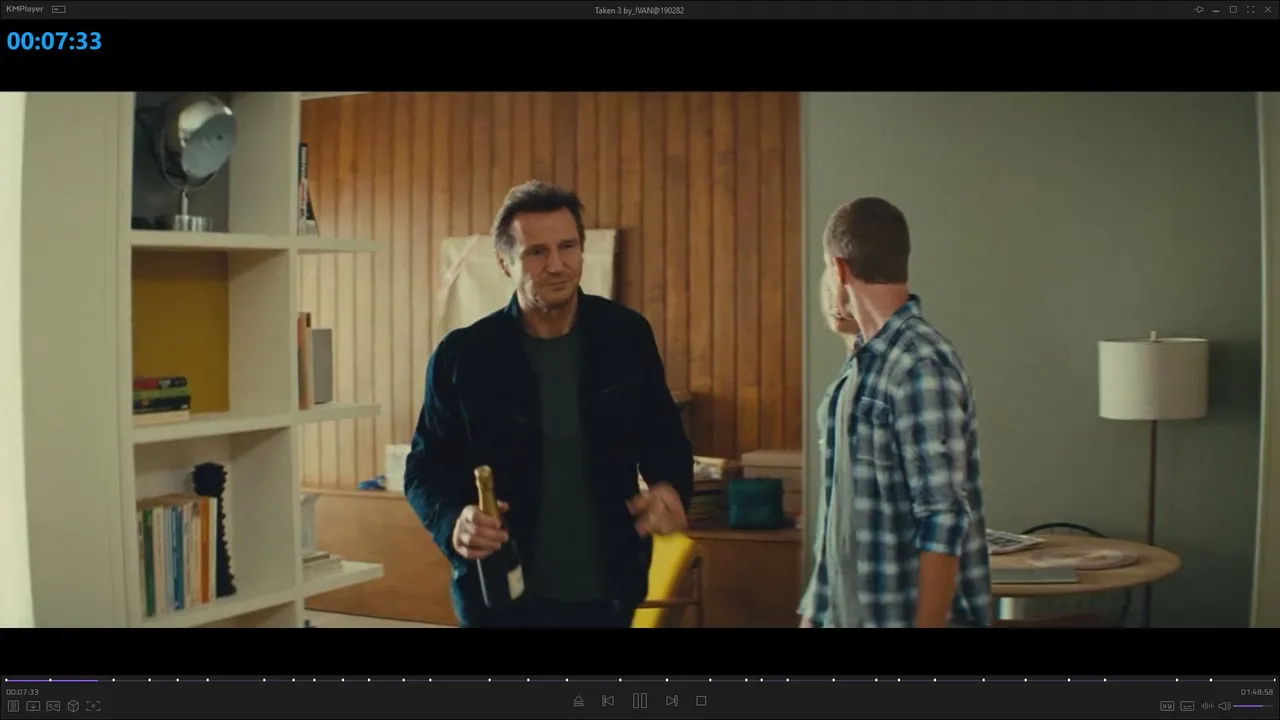Click the eject/open file button
This screenshot has height=720, width=1280.
point(578,701)
